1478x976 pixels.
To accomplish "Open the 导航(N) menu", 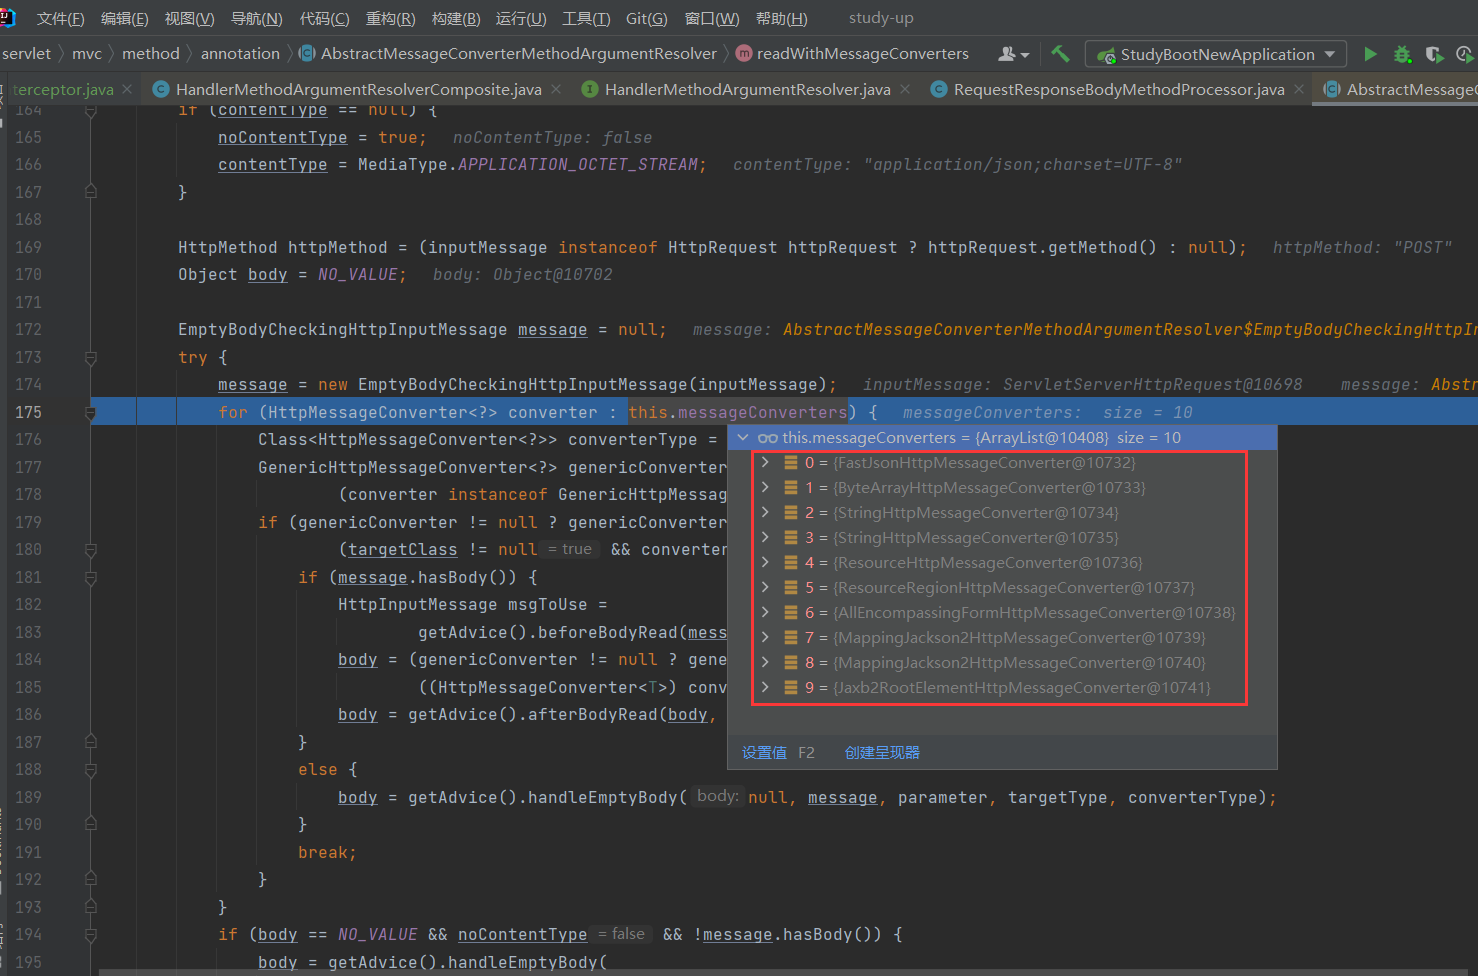I will pyautogui.click(x=256, y=18).
